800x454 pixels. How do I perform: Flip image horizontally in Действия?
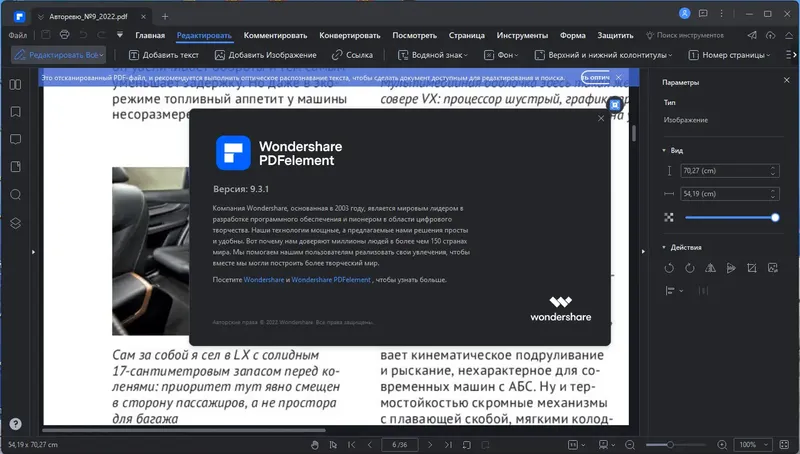pyautogui.click(x=710, y=268)
